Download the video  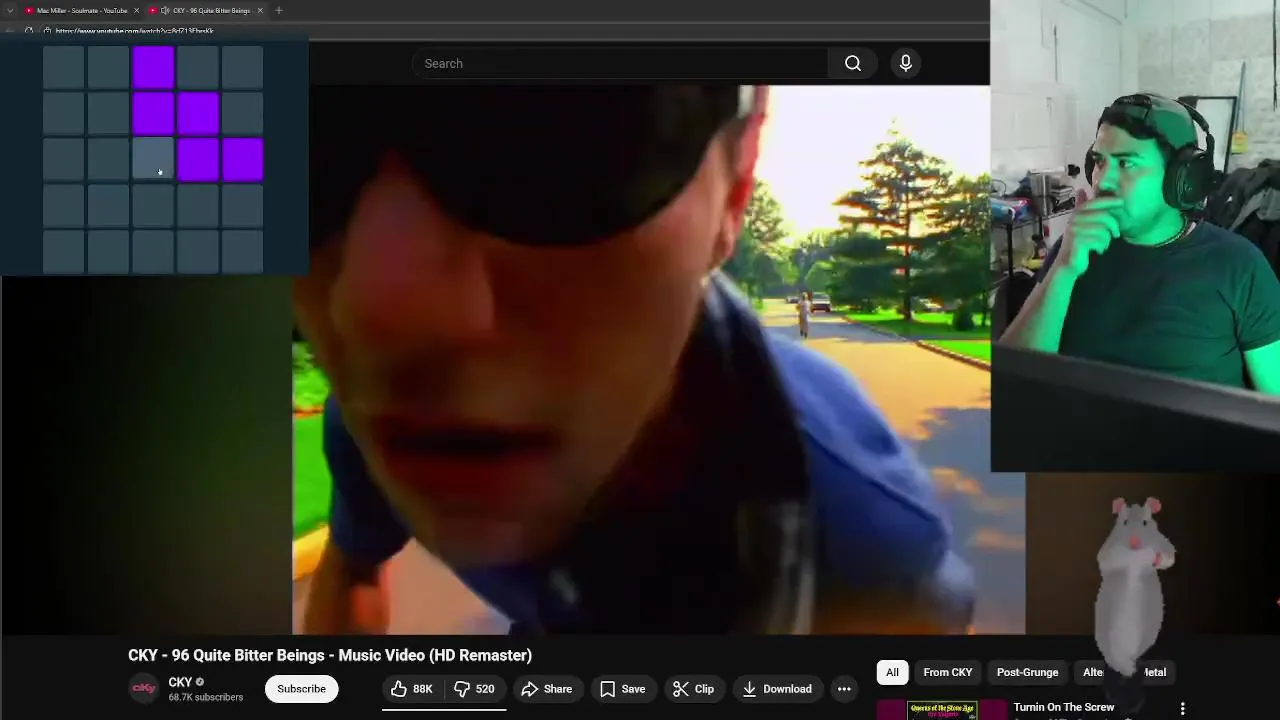[x=777, y=689]
